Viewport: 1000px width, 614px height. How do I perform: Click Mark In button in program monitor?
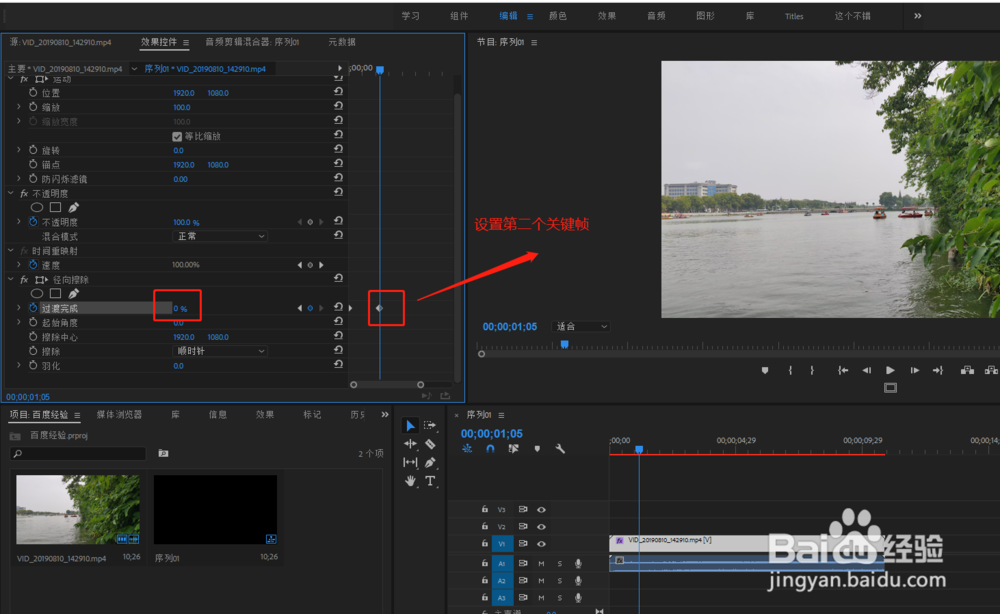coord(790,370)
